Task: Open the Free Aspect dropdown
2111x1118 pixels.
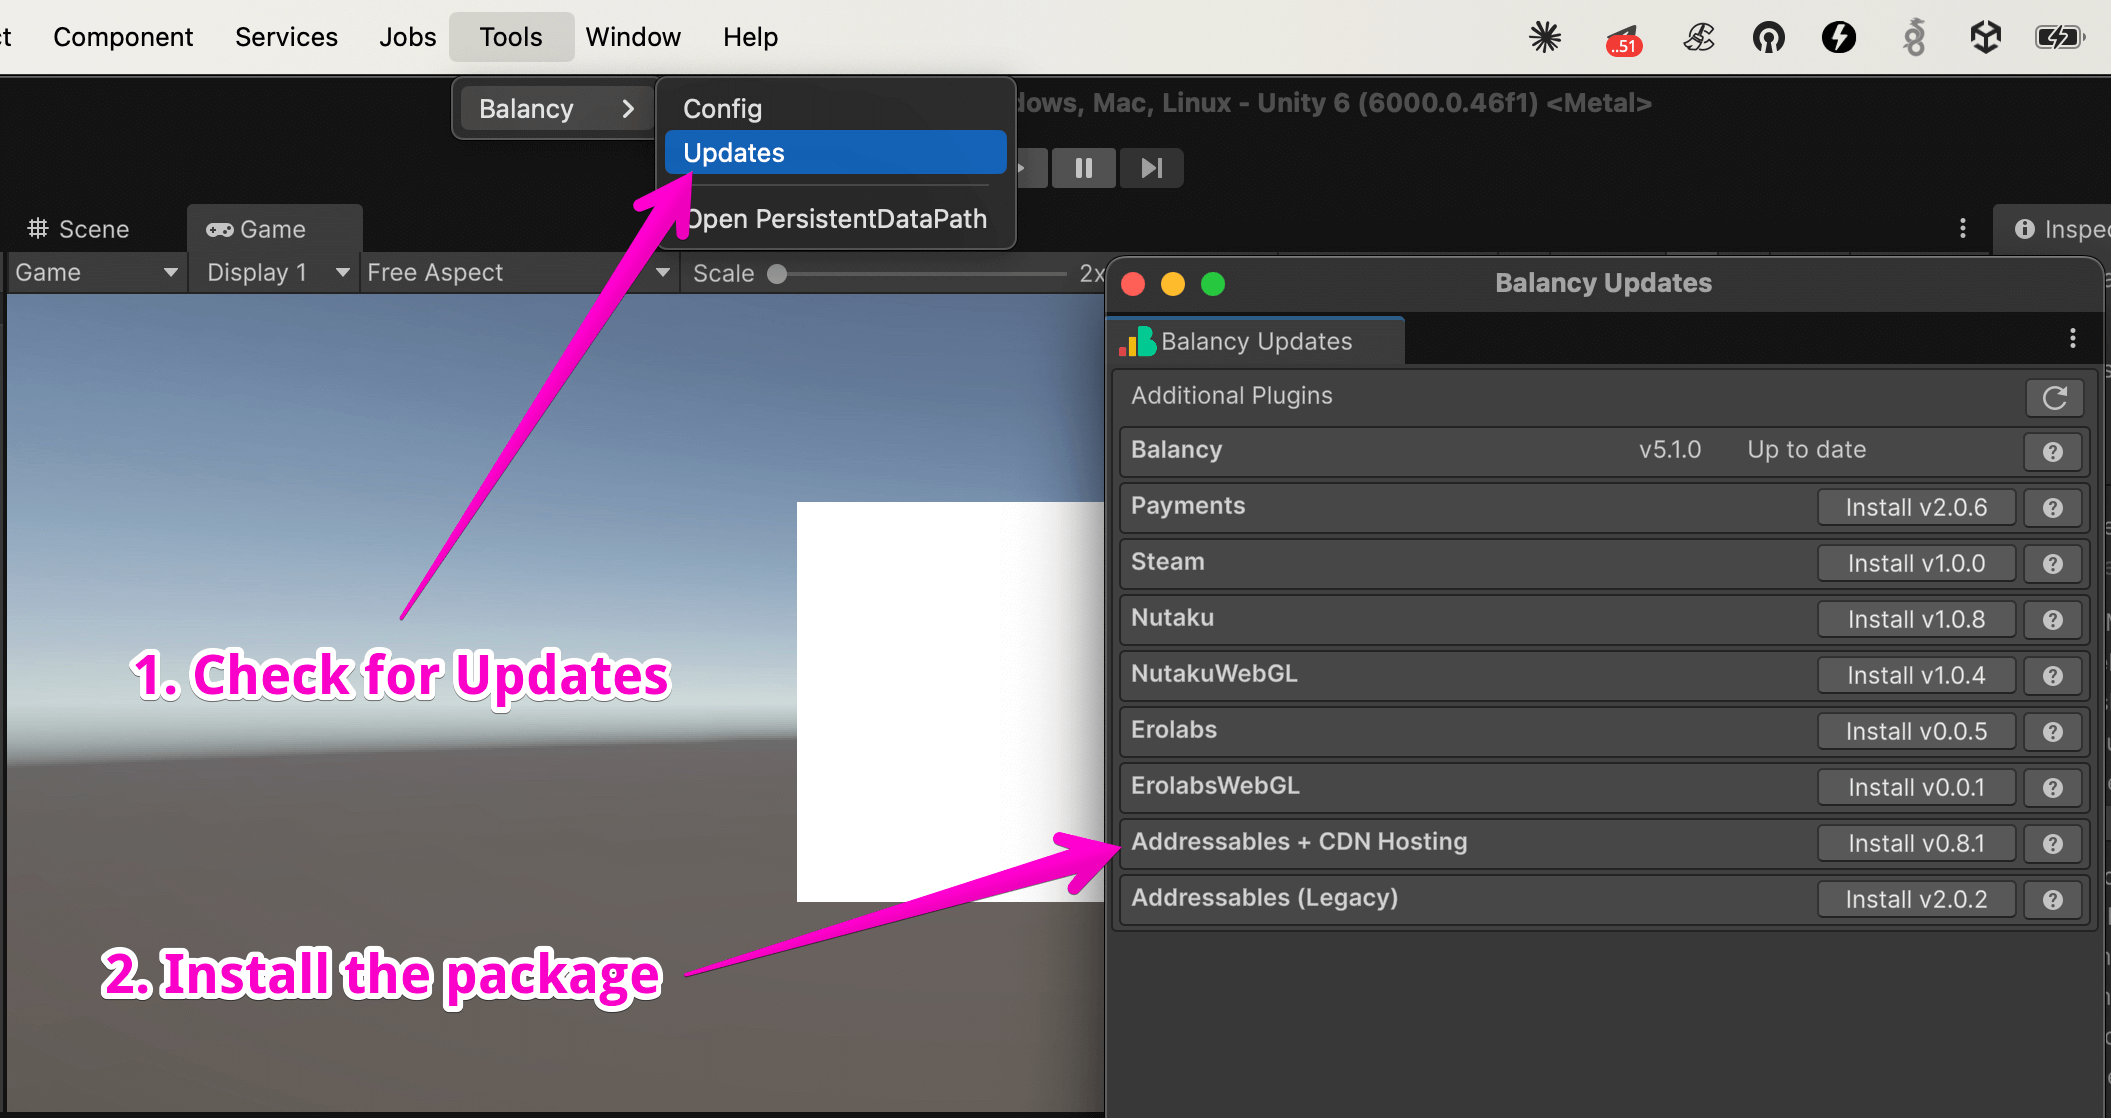Action: (x=516, y=272)
